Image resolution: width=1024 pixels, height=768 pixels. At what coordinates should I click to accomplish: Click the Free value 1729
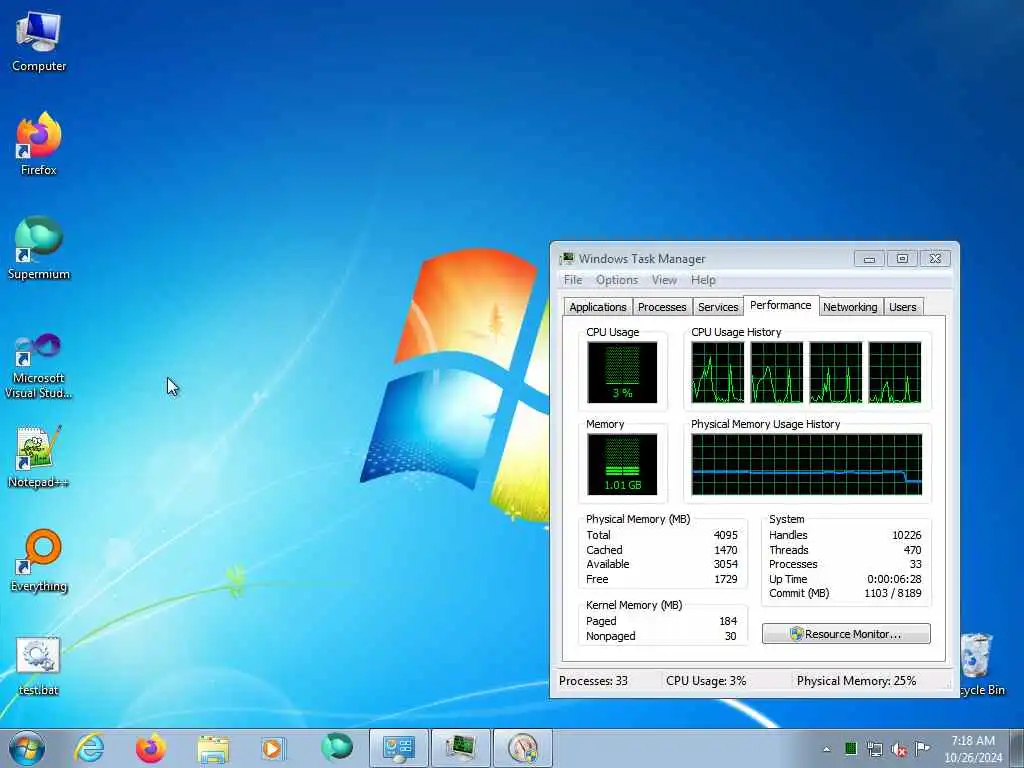tap(725, 579)
